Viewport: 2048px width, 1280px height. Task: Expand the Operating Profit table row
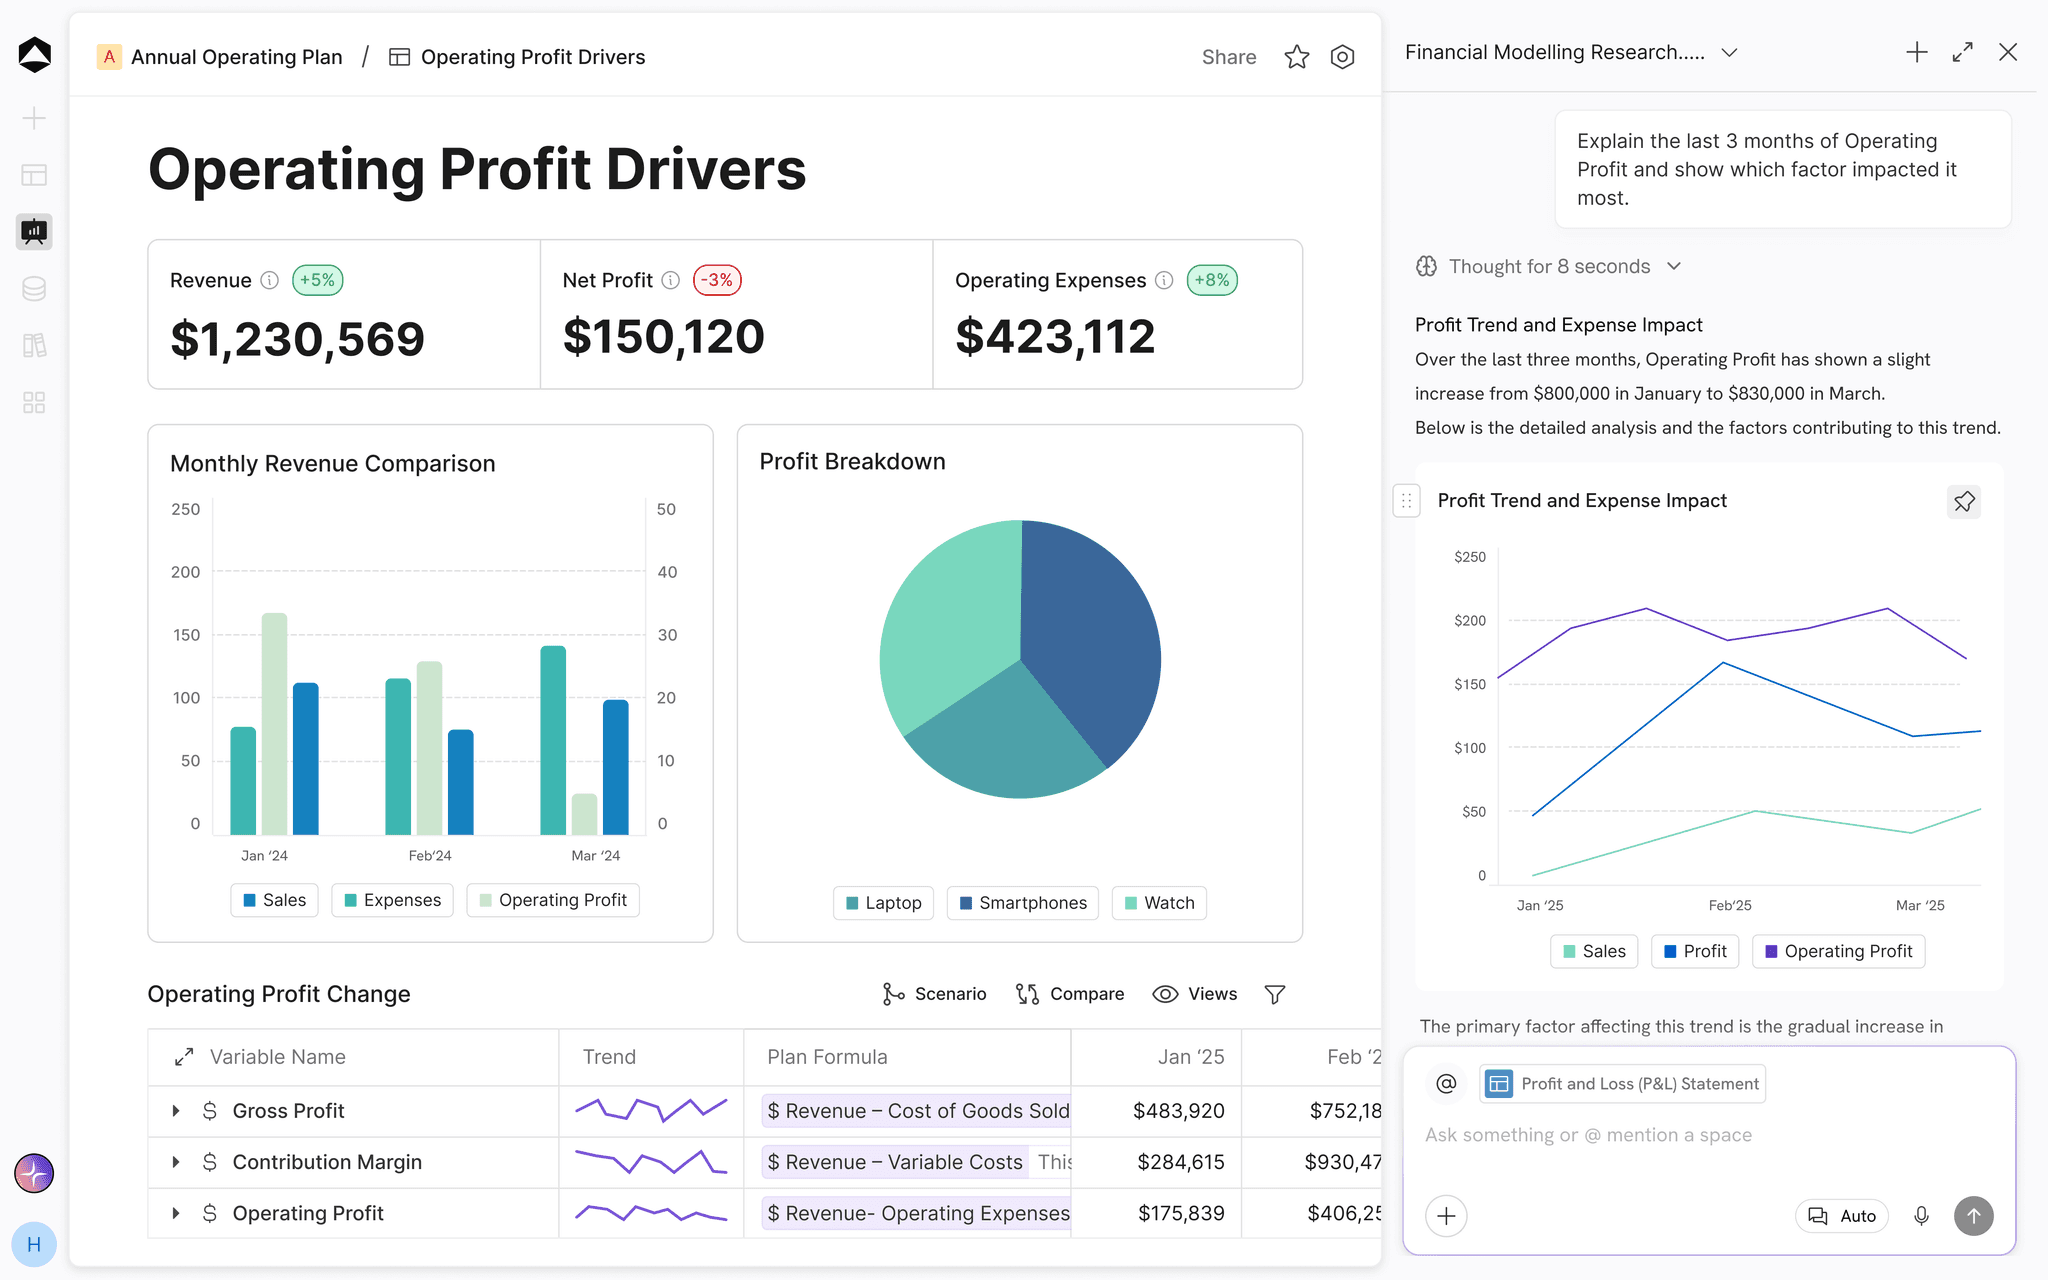tap(176, 1213)
